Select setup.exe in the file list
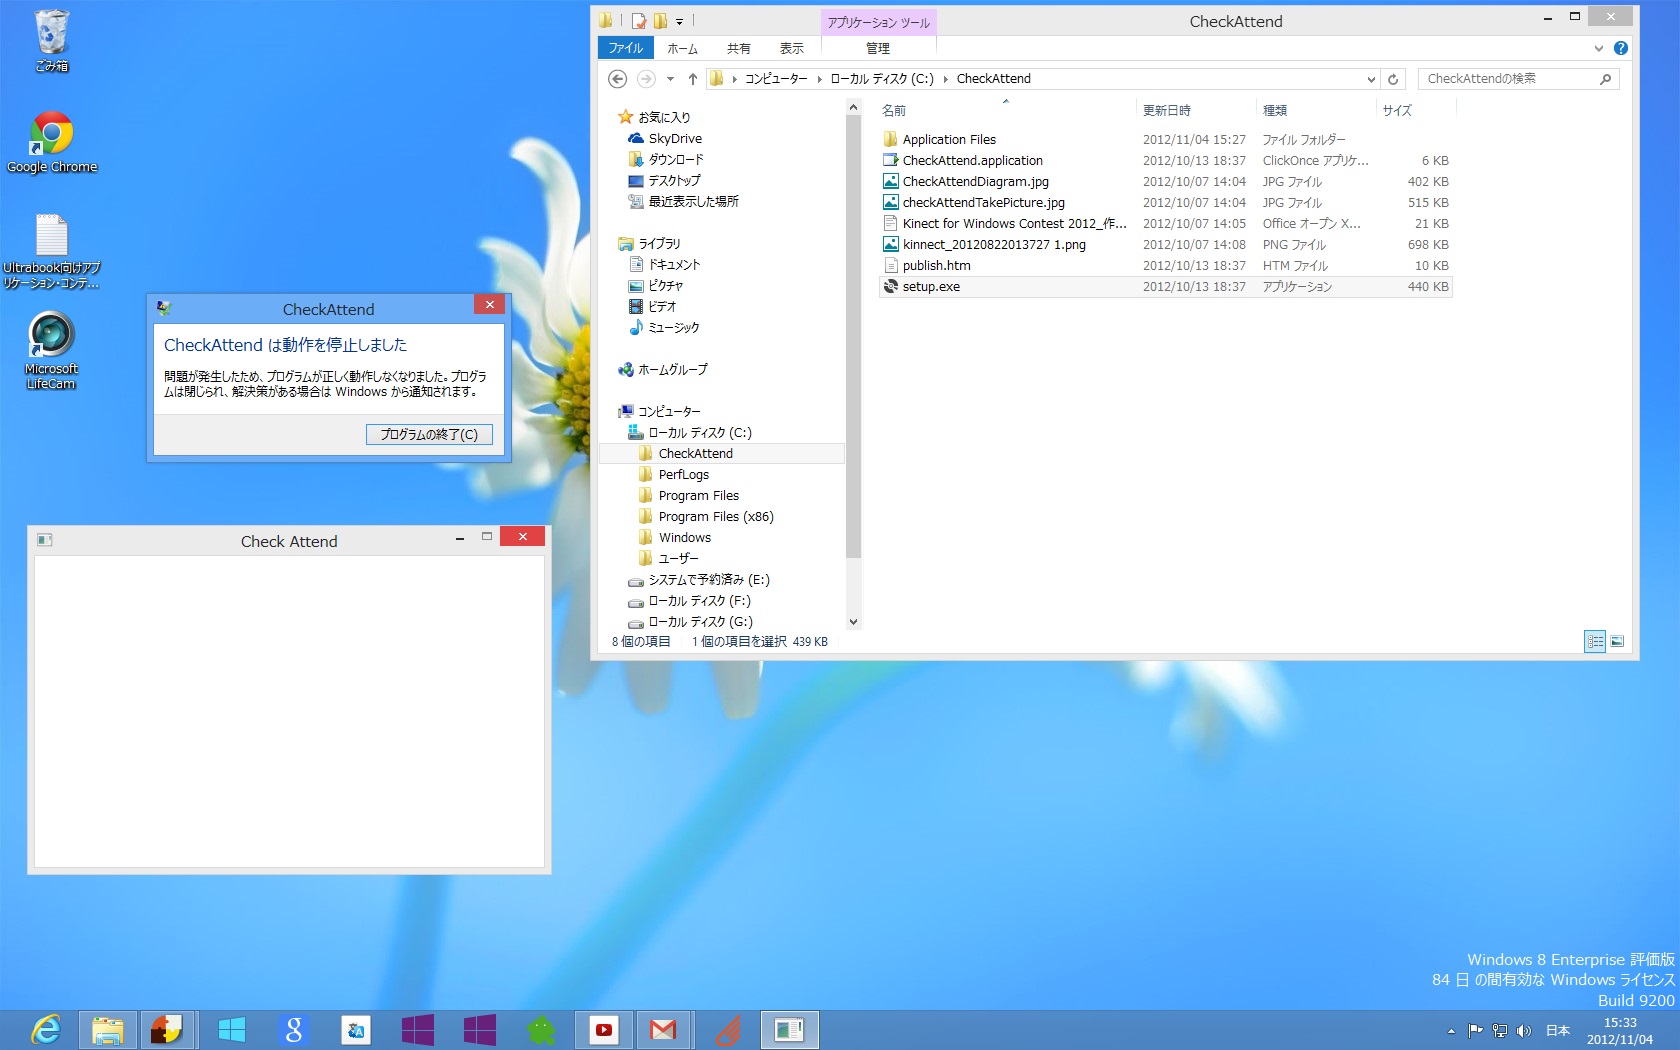1680x1050 pixels. coord(931,287)
